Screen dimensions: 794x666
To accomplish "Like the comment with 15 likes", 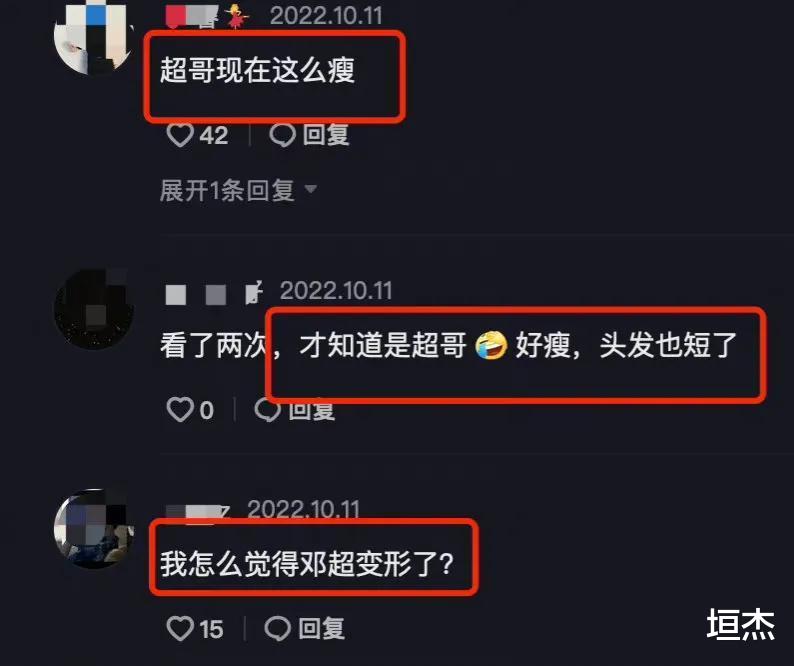I will [180, 629].
